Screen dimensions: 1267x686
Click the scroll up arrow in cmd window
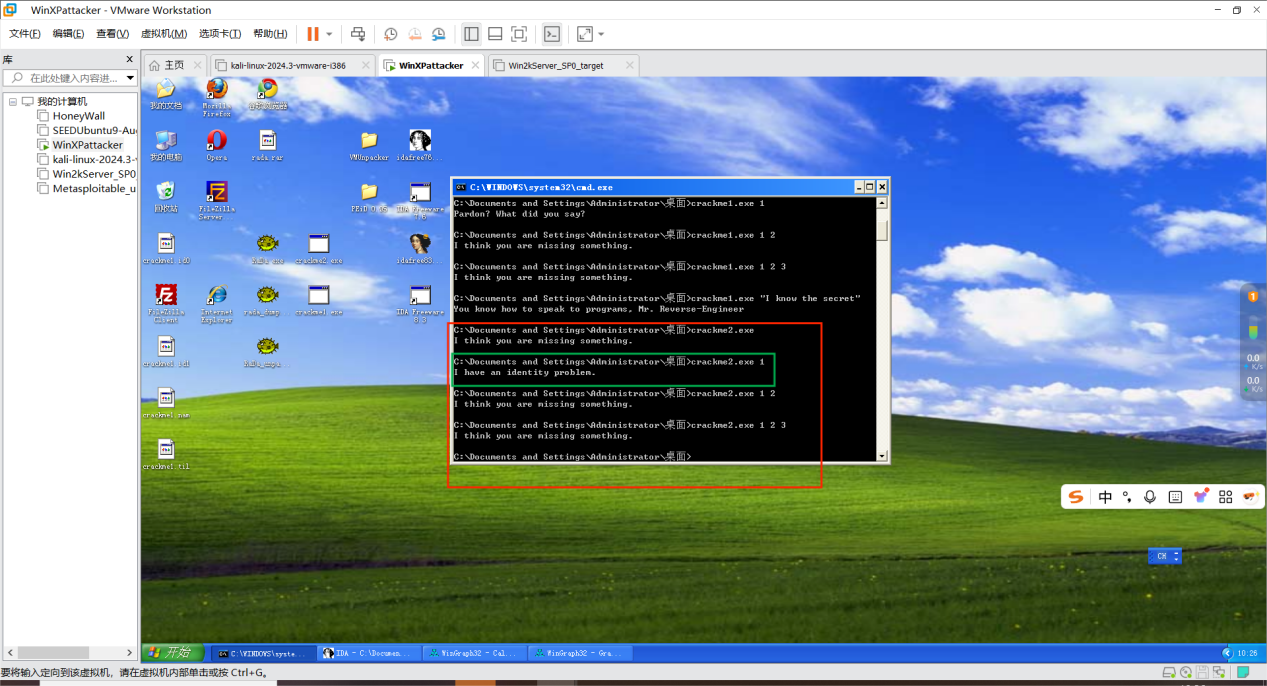882,203
